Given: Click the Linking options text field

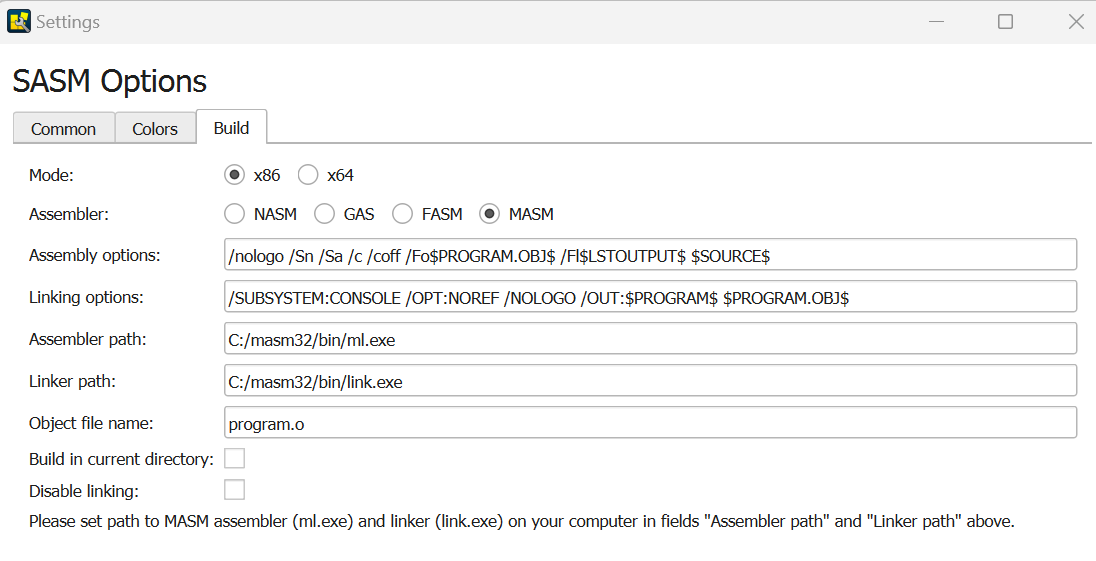Looking at the screenshot, I should 650,297.
